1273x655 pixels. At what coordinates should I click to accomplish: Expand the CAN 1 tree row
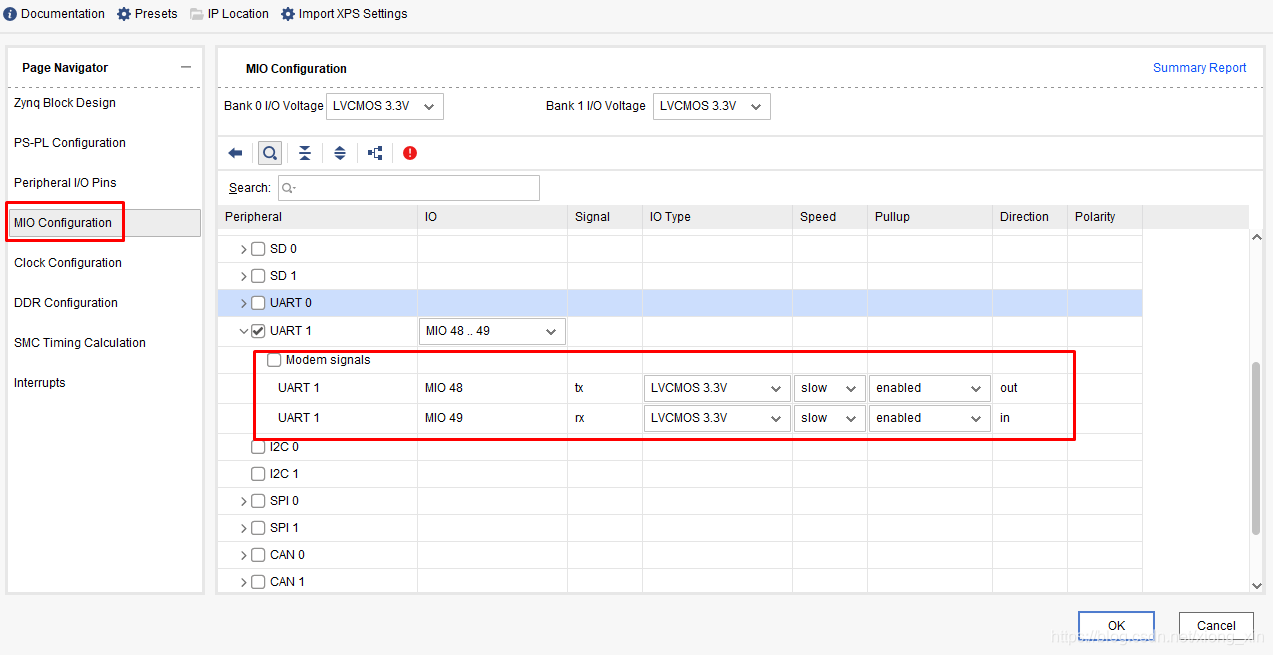click(x=243, y=582)
